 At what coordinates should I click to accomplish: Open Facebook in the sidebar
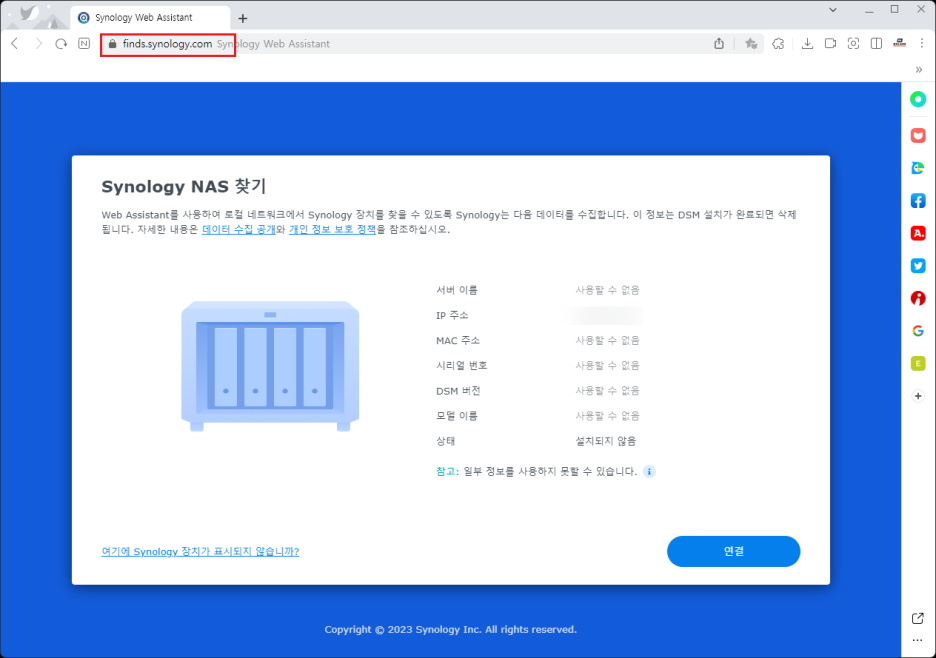point(918,201)
